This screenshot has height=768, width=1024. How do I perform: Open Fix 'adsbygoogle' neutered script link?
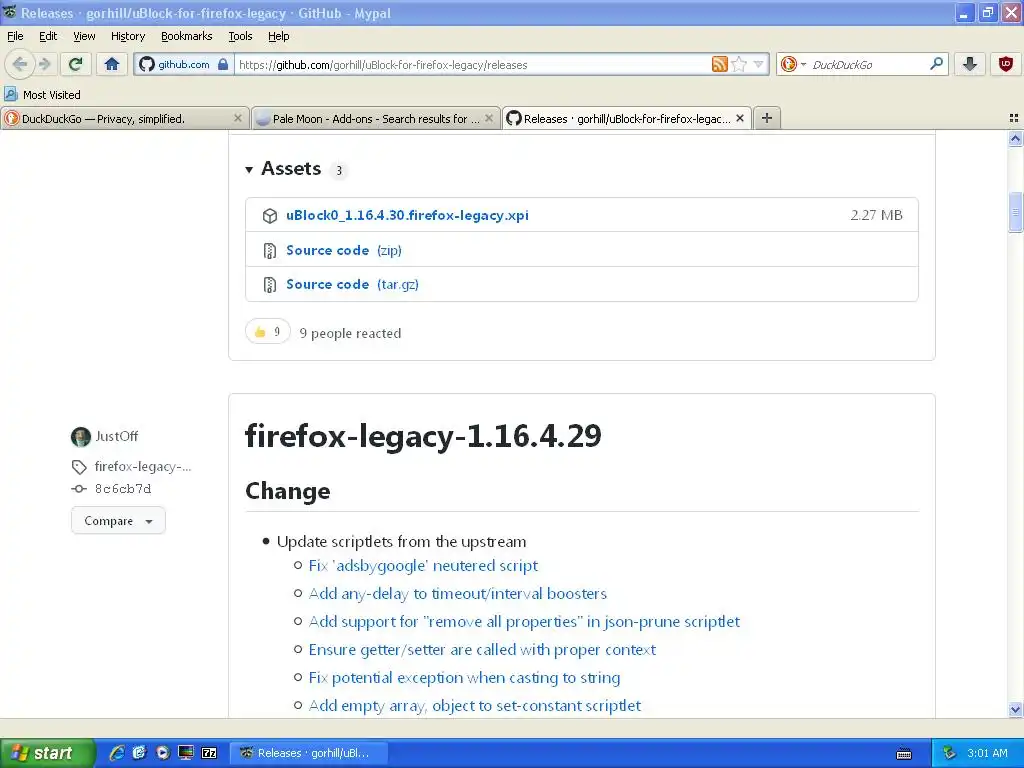point(423,566)
